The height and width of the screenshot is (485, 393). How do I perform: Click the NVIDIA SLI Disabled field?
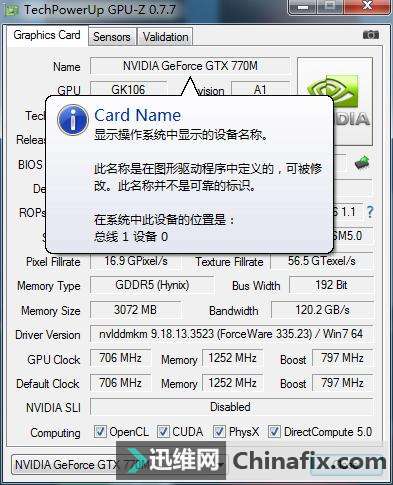tap(231, 407)
